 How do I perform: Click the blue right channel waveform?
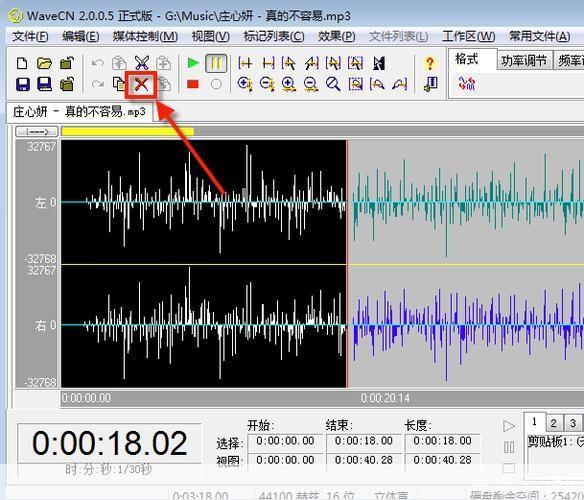(466, 326)
